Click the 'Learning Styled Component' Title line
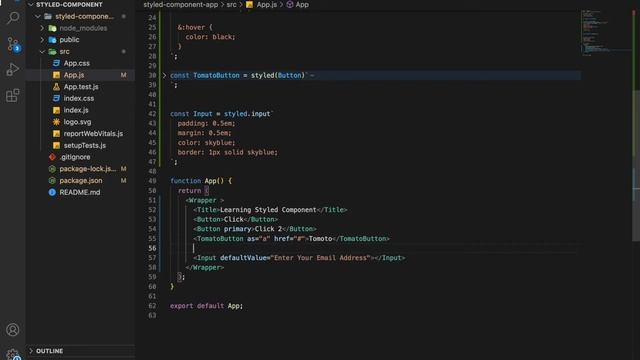Screen dimensions: 640x360 (270, 209)
